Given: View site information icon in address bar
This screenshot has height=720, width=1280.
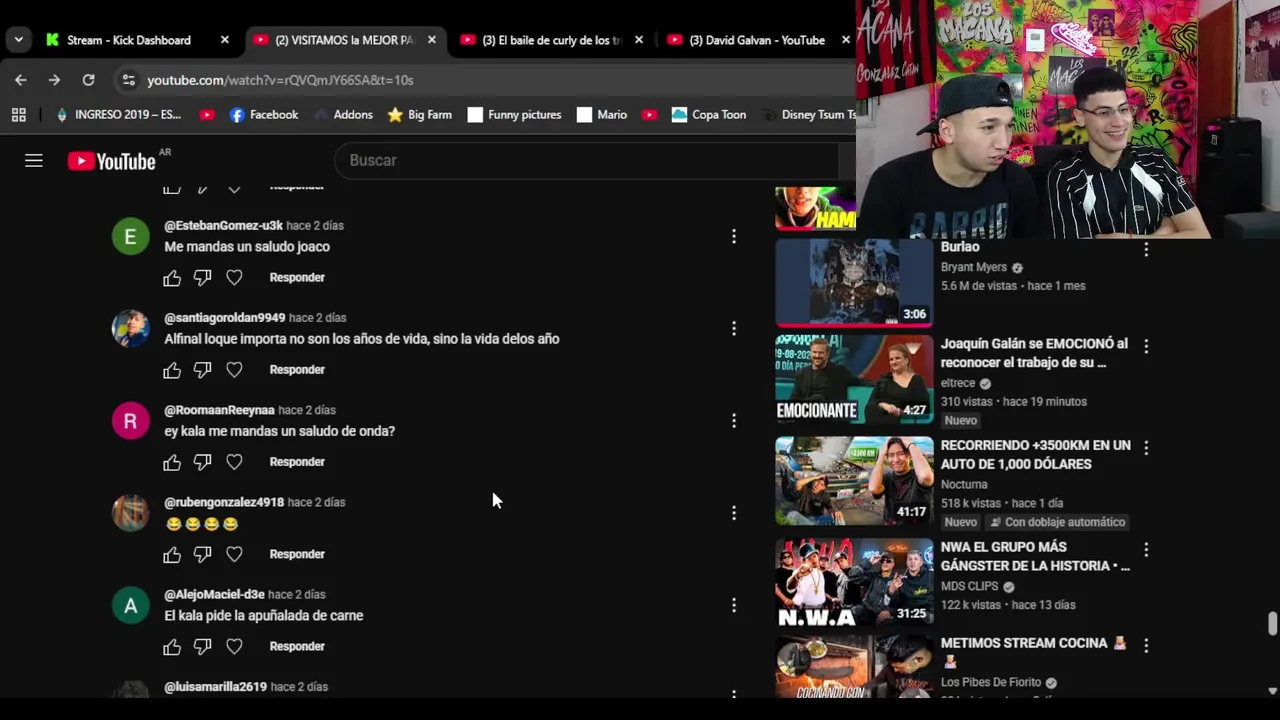Looking at the screenshot, I should (127, 80).
